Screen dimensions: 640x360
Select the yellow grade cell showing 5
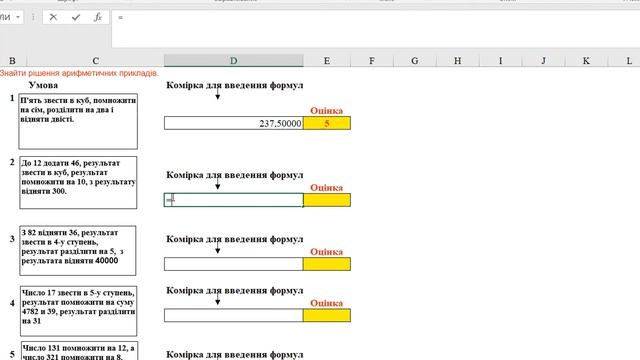(x=327, y=123)
